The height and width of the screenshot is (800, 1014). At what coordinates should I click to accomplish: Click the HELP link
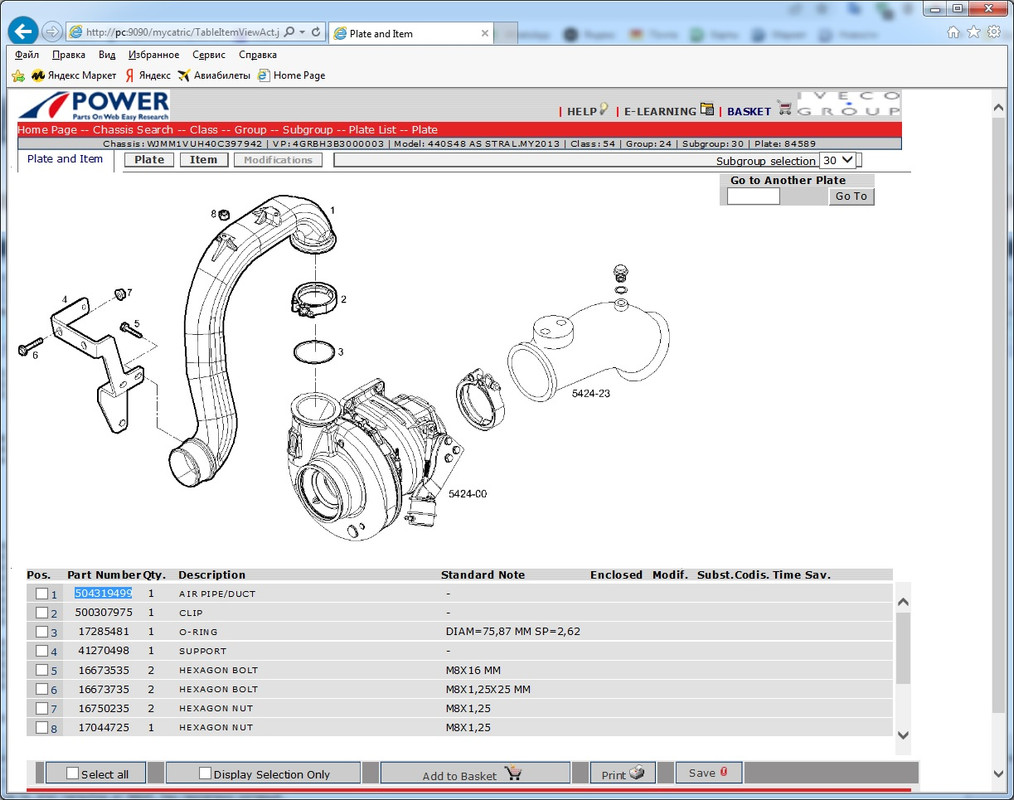coord(581,111)
